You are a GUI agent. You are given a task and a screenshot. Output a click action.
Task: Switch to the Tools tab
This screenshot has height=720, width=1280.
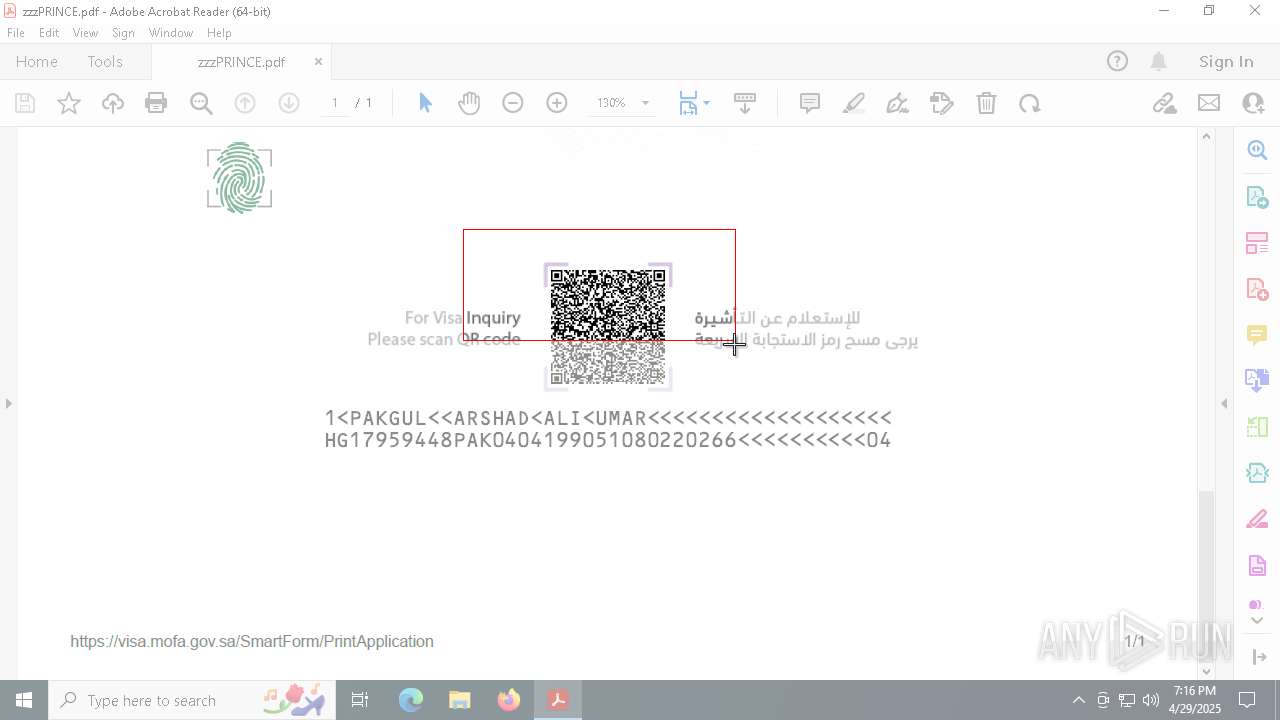click(x=105, y=62)
